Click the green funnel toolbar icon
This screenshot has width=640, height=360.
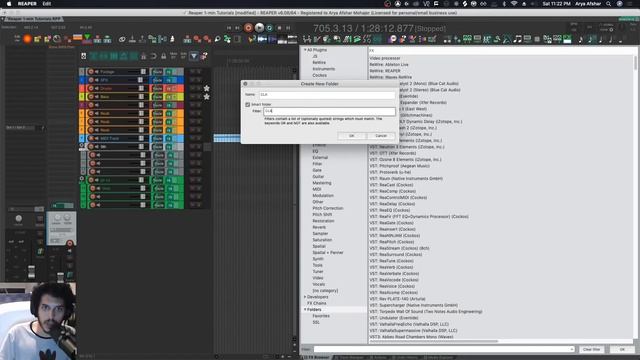pos(87,39)
